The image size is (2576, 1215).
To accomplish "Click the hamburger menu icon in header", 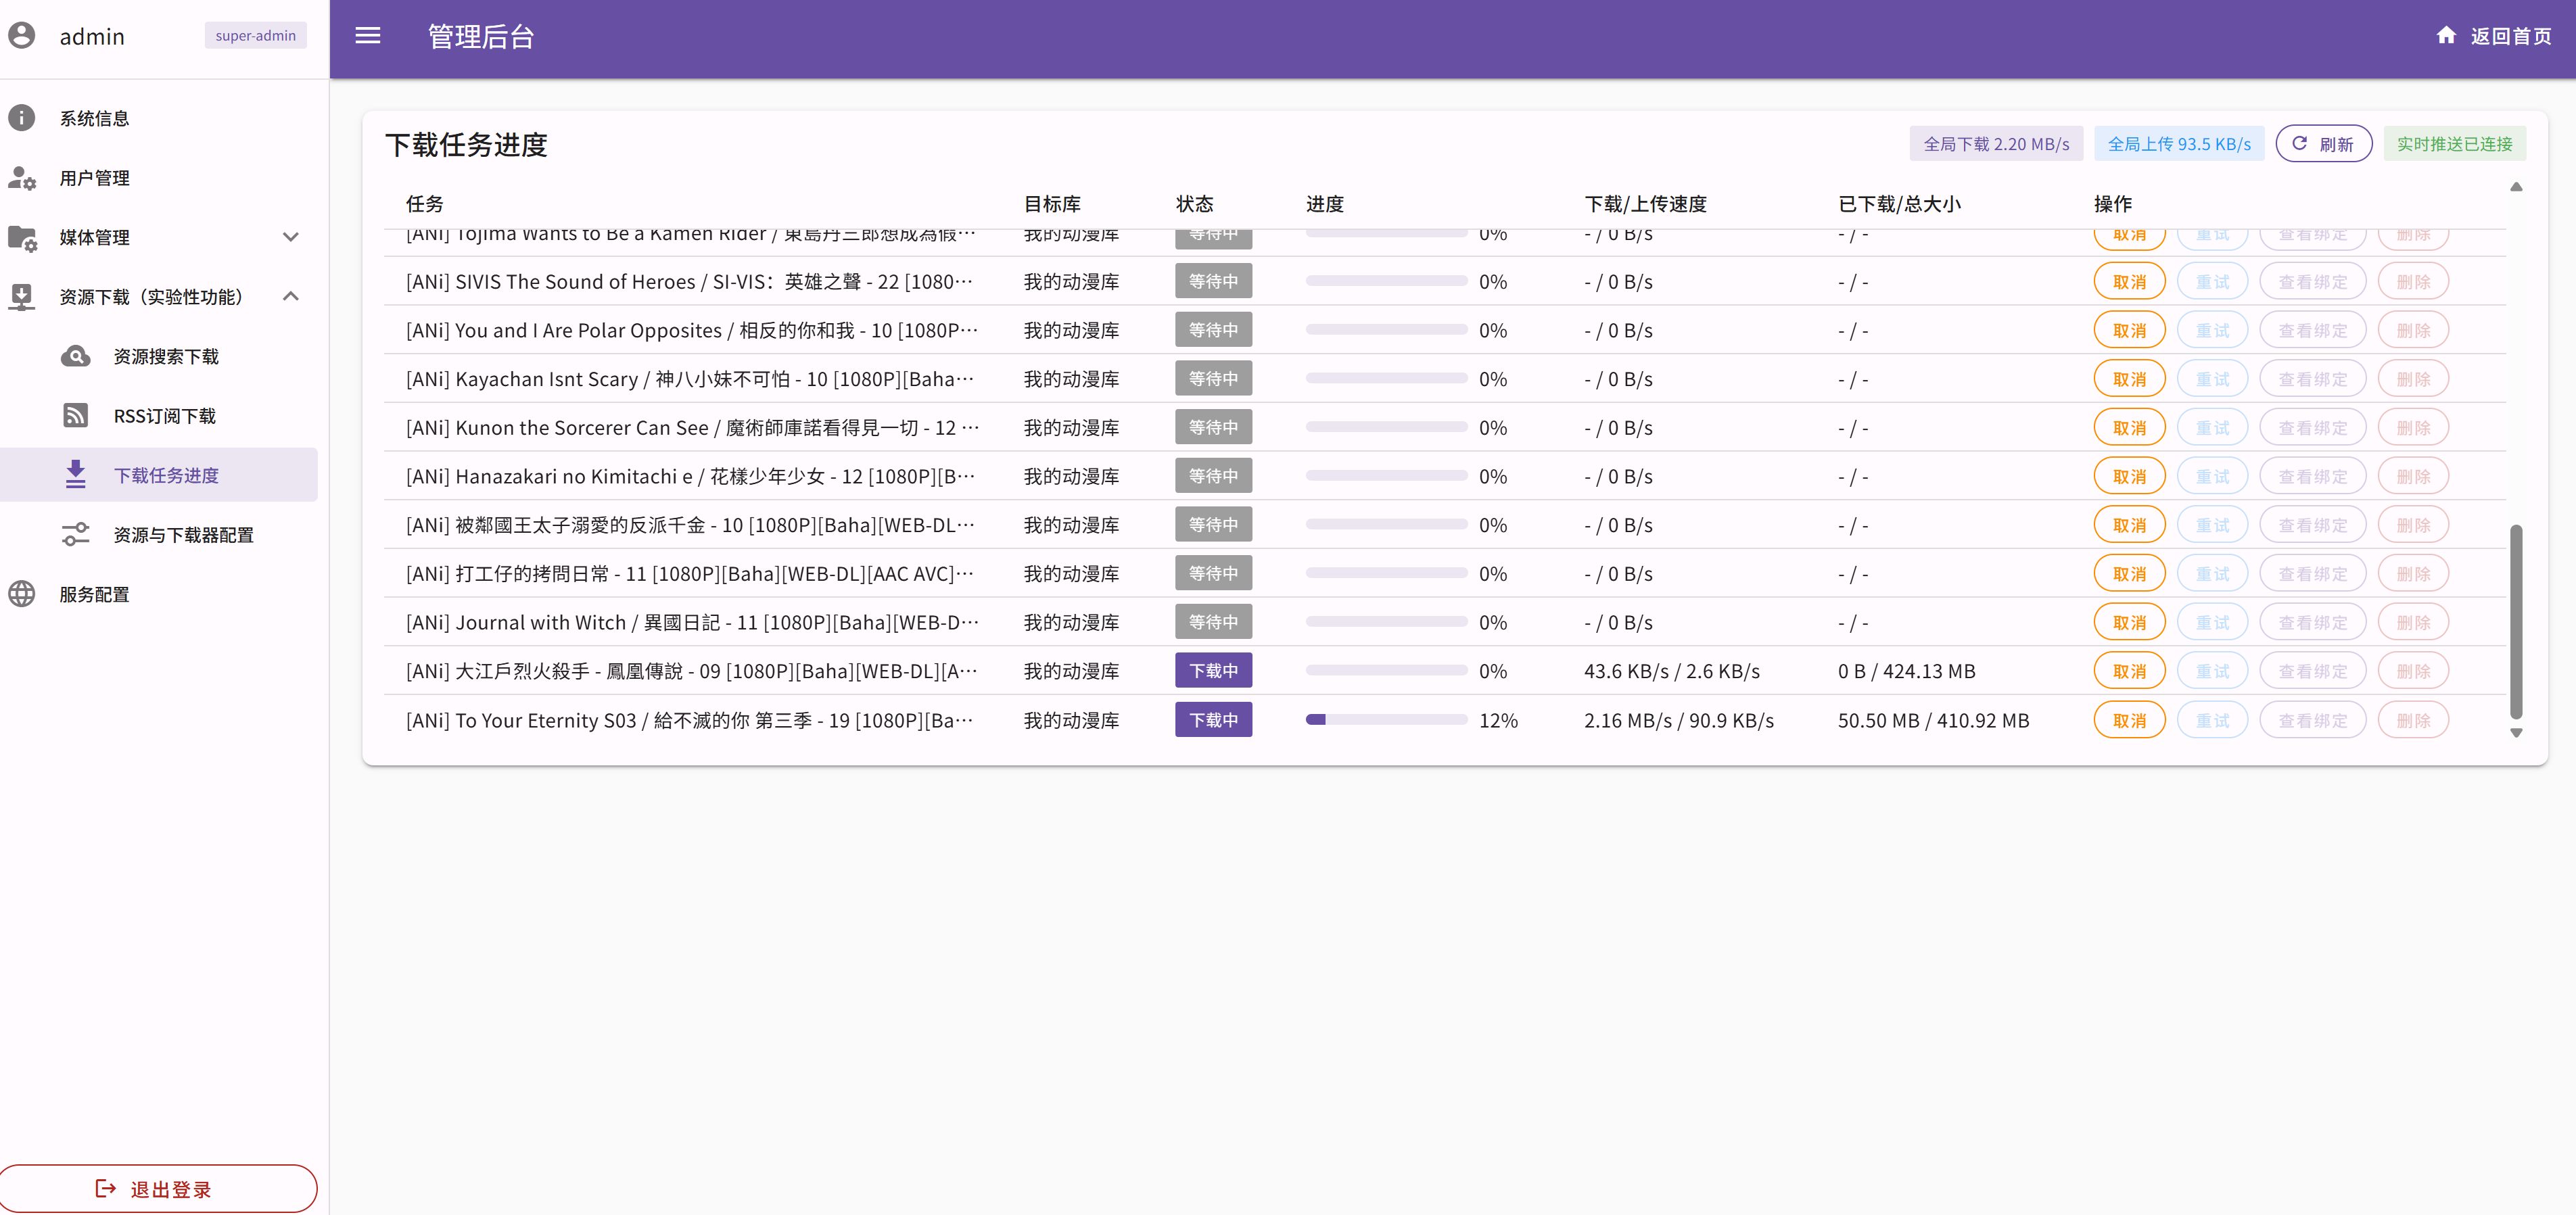I will (368, 36).
